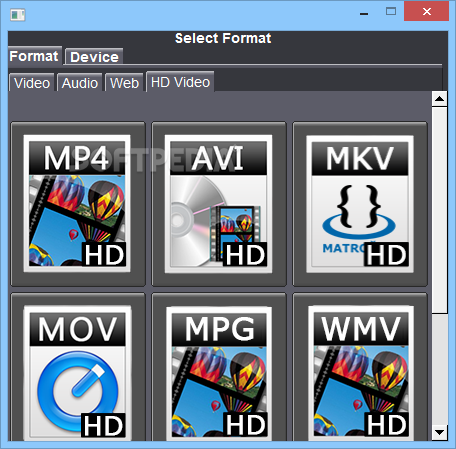Click the scrollbar up arrow
This screenshot has width=456, height=449.
pos(439,99)
